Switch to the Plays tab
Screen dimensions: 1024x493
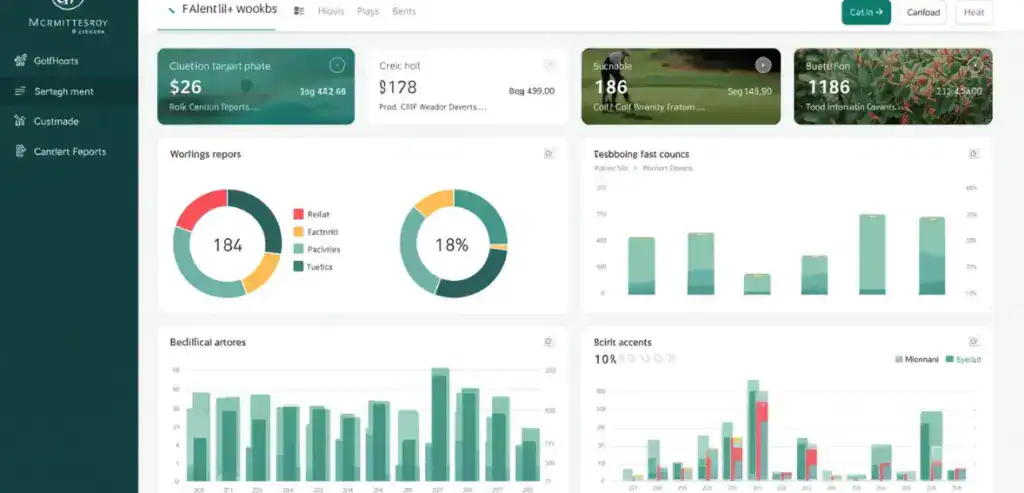(368, 12)
